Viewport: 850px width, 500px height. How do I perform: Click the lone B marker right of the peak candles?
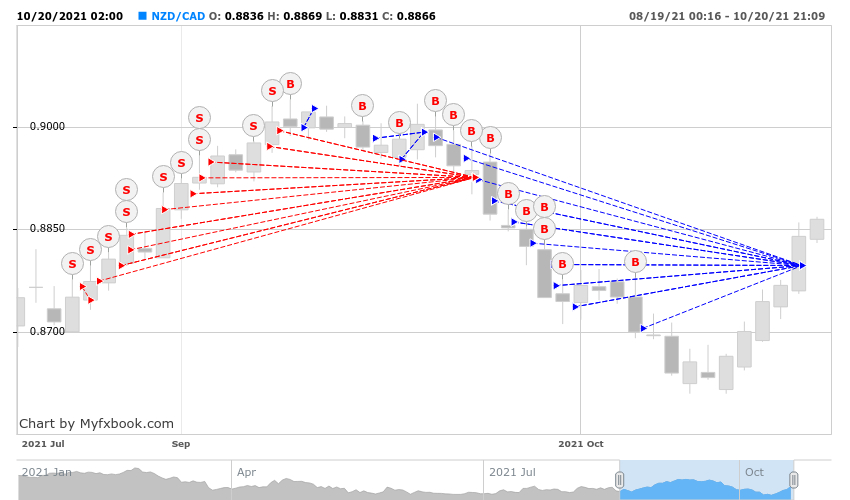(363, 106)
